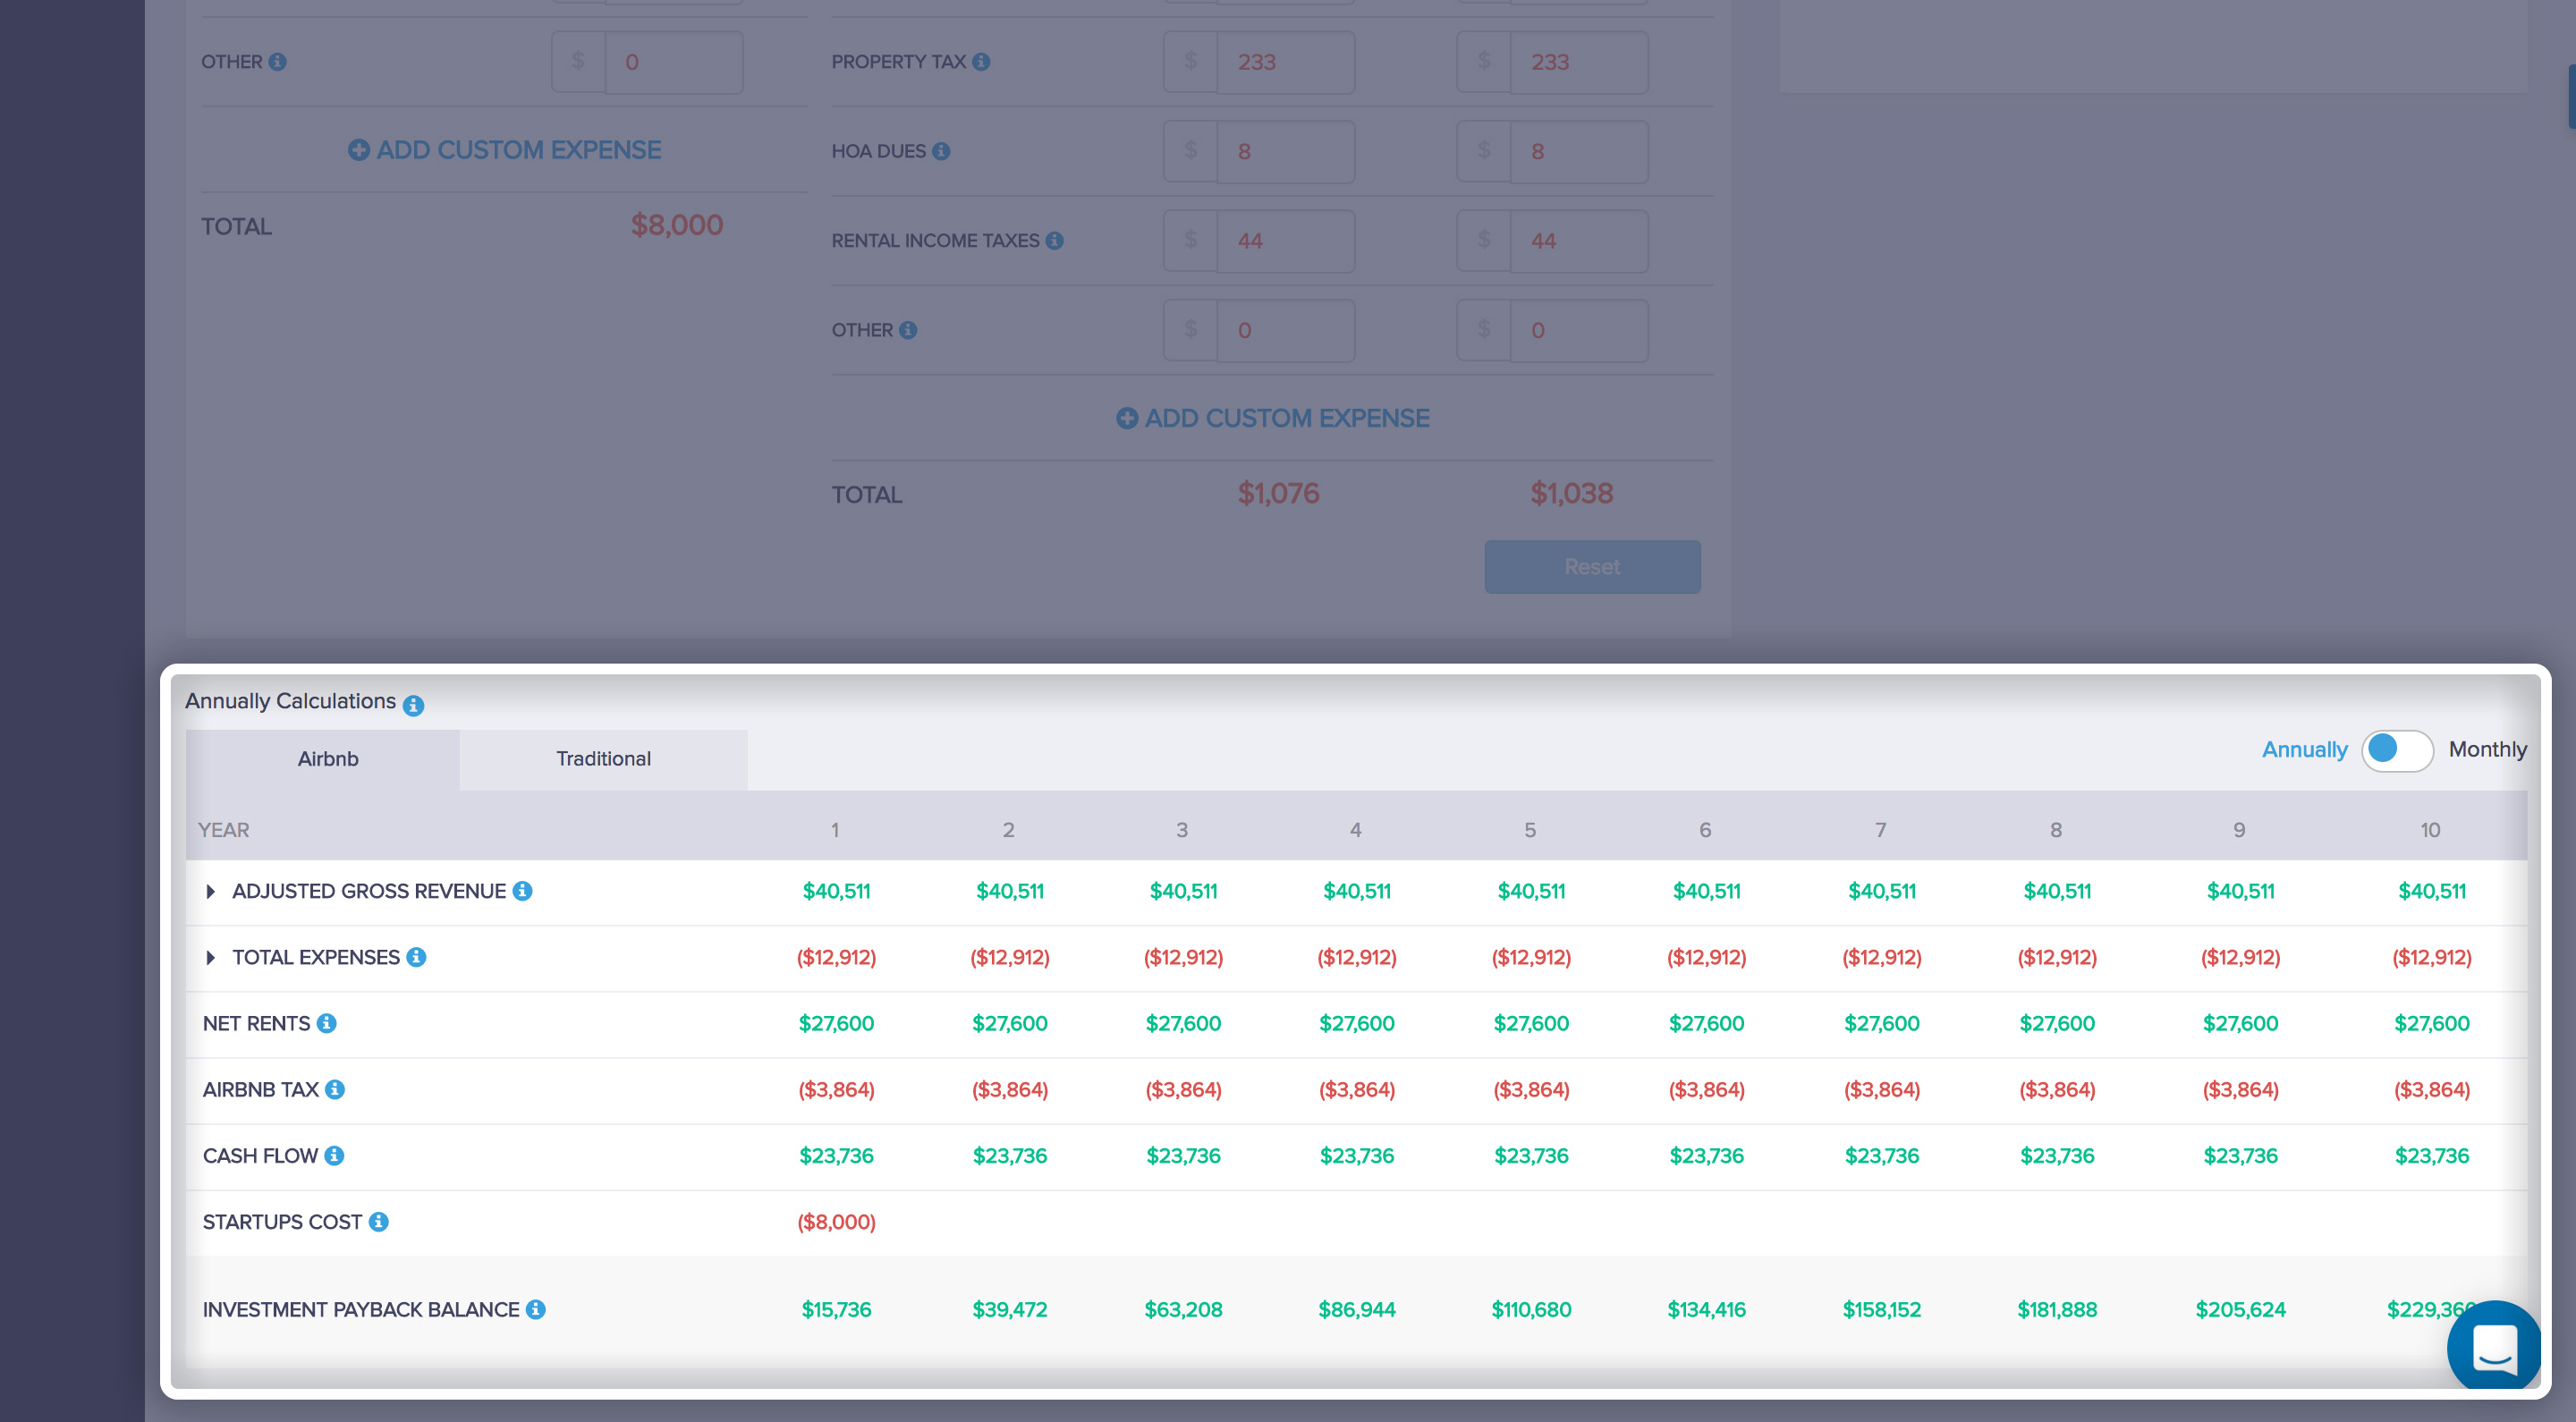Click Adjusted Gross Revenue info icon
2576x1422 pixels.
pos(522,890)
